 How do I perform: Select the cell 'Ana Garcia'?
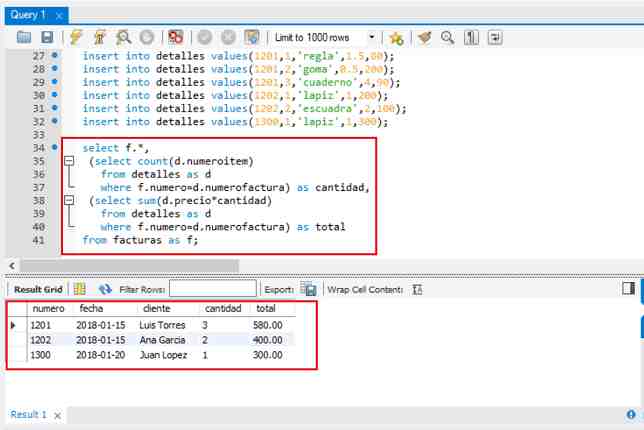pos(162,340)
